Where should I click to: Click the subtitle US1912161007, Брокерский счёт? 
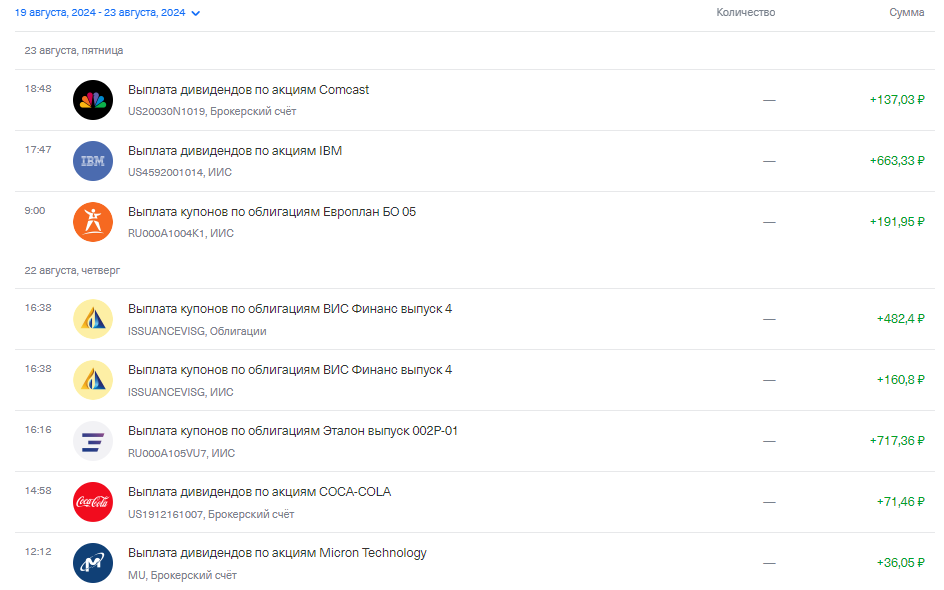click(211, 515)
